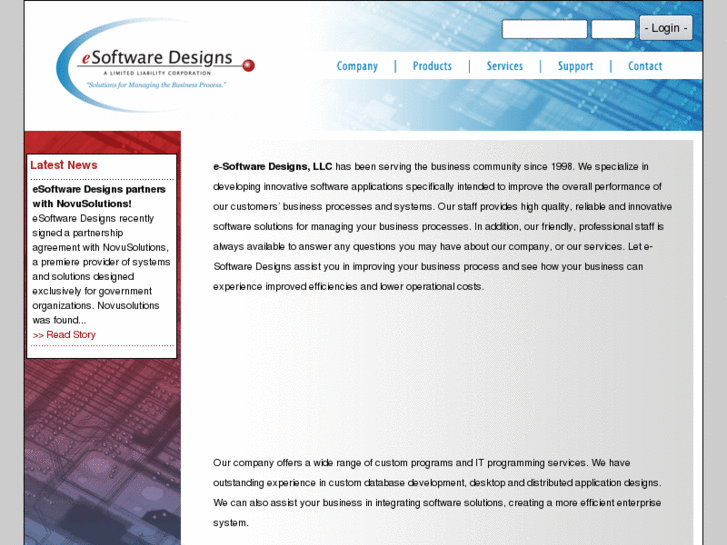Image resolution: width=727 pixels, height=545 pixels.
Task: Click the news text 'was found...'
Action: click(x=59, y=320)
